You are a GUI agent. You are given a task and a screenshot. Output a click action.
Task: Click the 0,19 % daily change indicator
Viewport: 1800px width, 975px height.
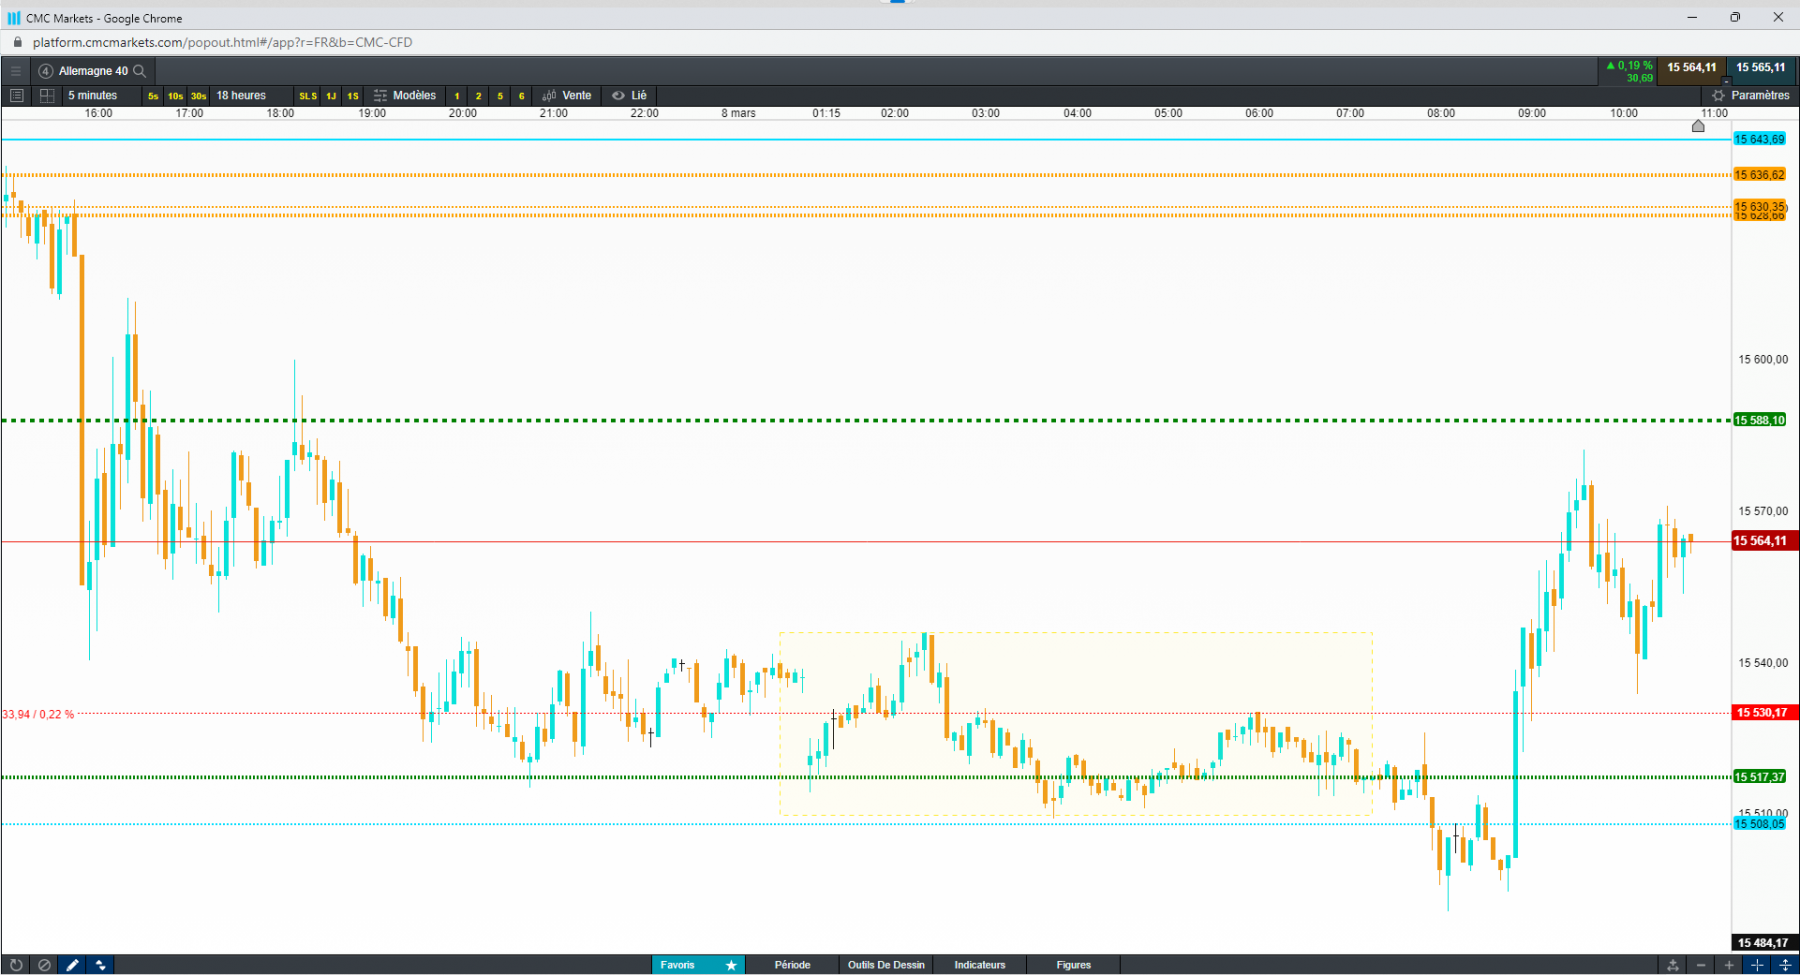pos(1630,65)
